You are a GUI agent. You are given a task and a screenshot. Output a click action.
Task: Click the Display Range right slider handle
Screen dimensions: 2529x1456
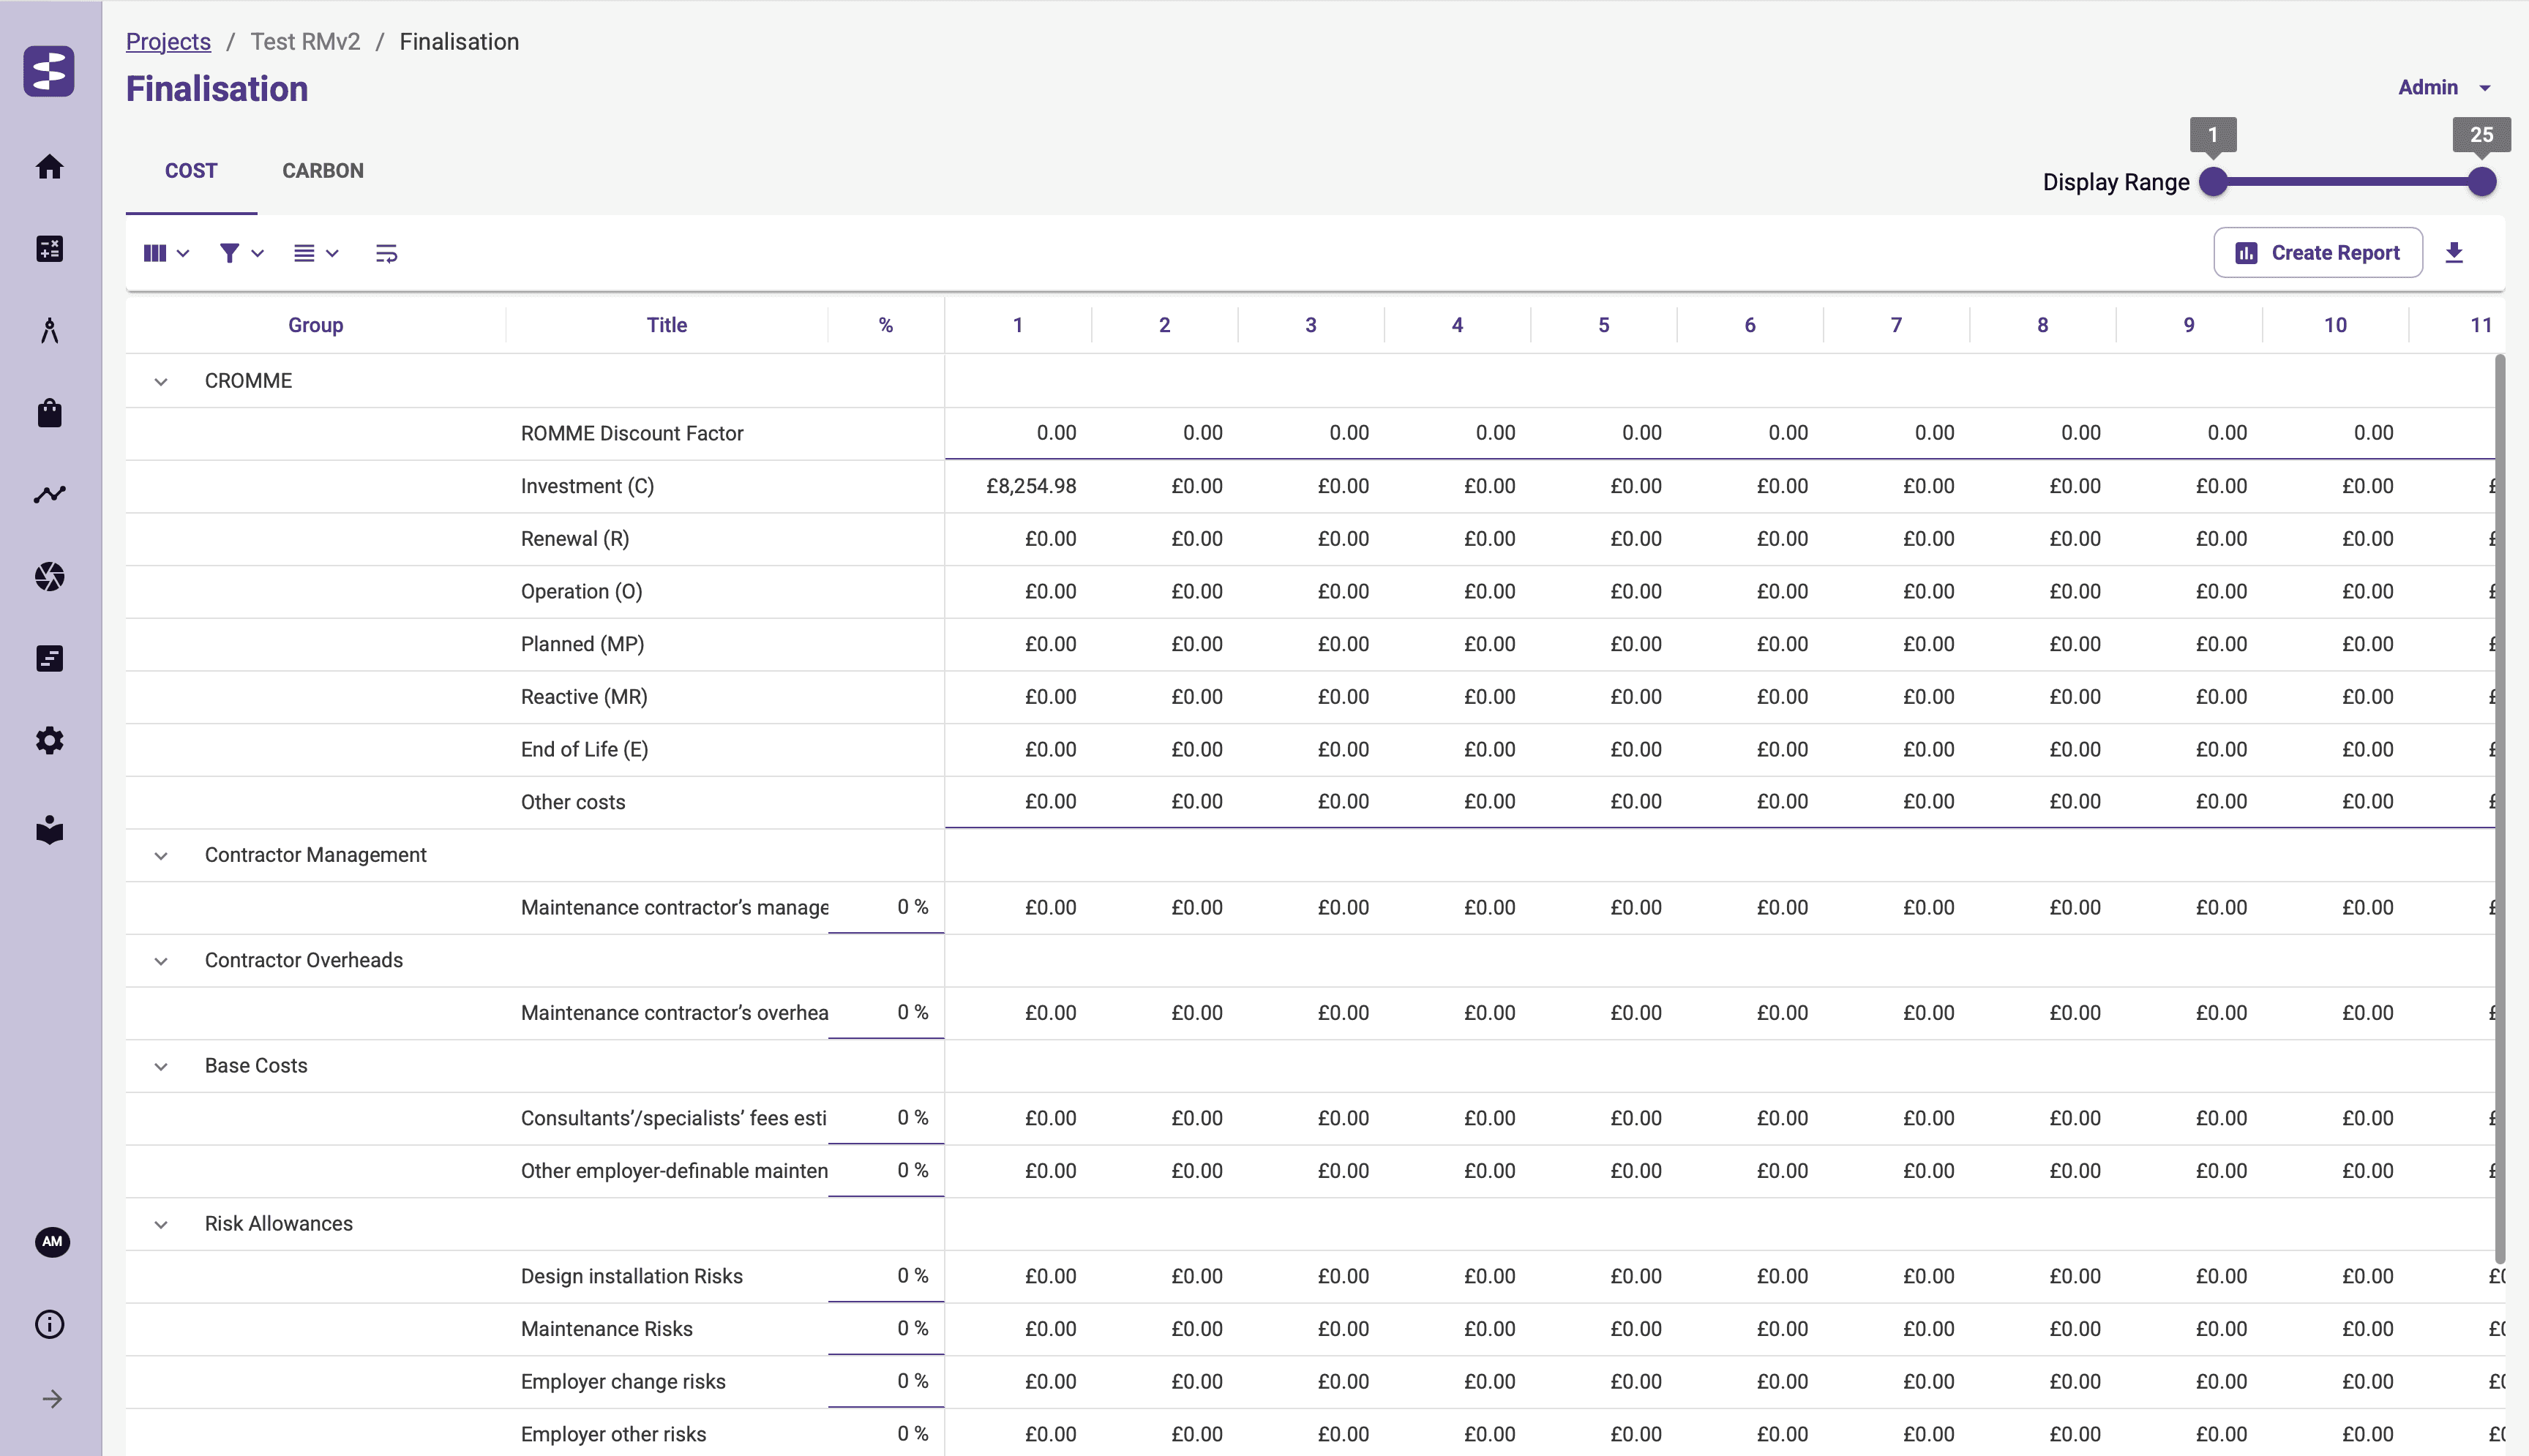click(2481, 181)
